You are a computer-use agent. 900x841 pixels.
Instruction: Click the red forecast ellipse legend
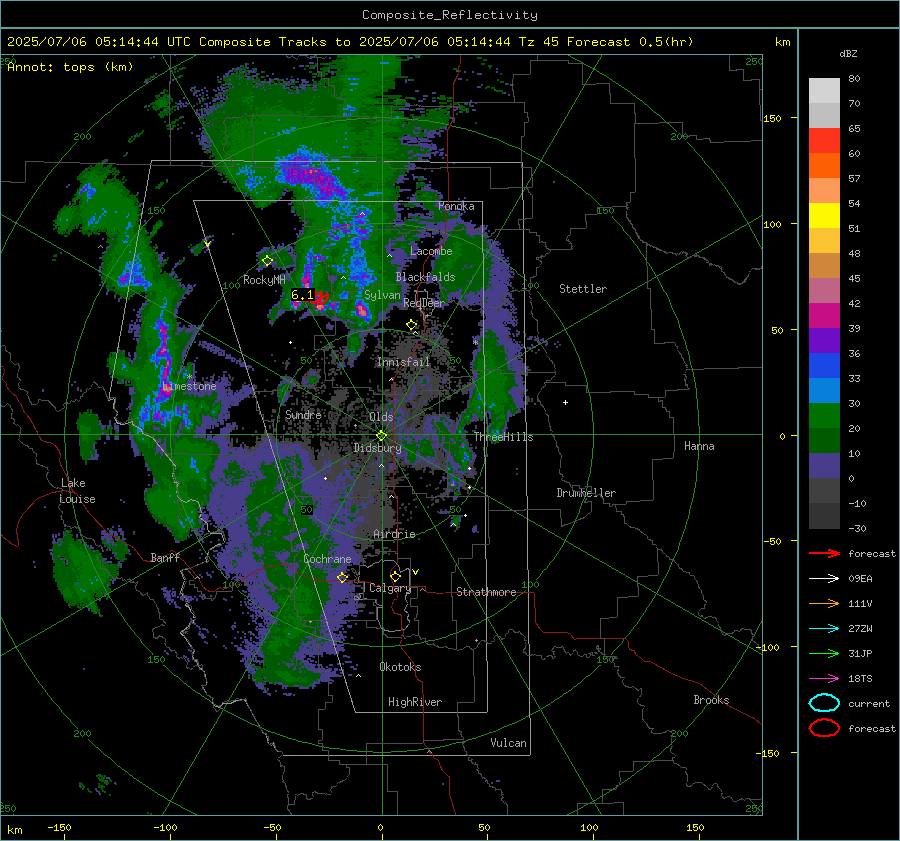point(825,728)
